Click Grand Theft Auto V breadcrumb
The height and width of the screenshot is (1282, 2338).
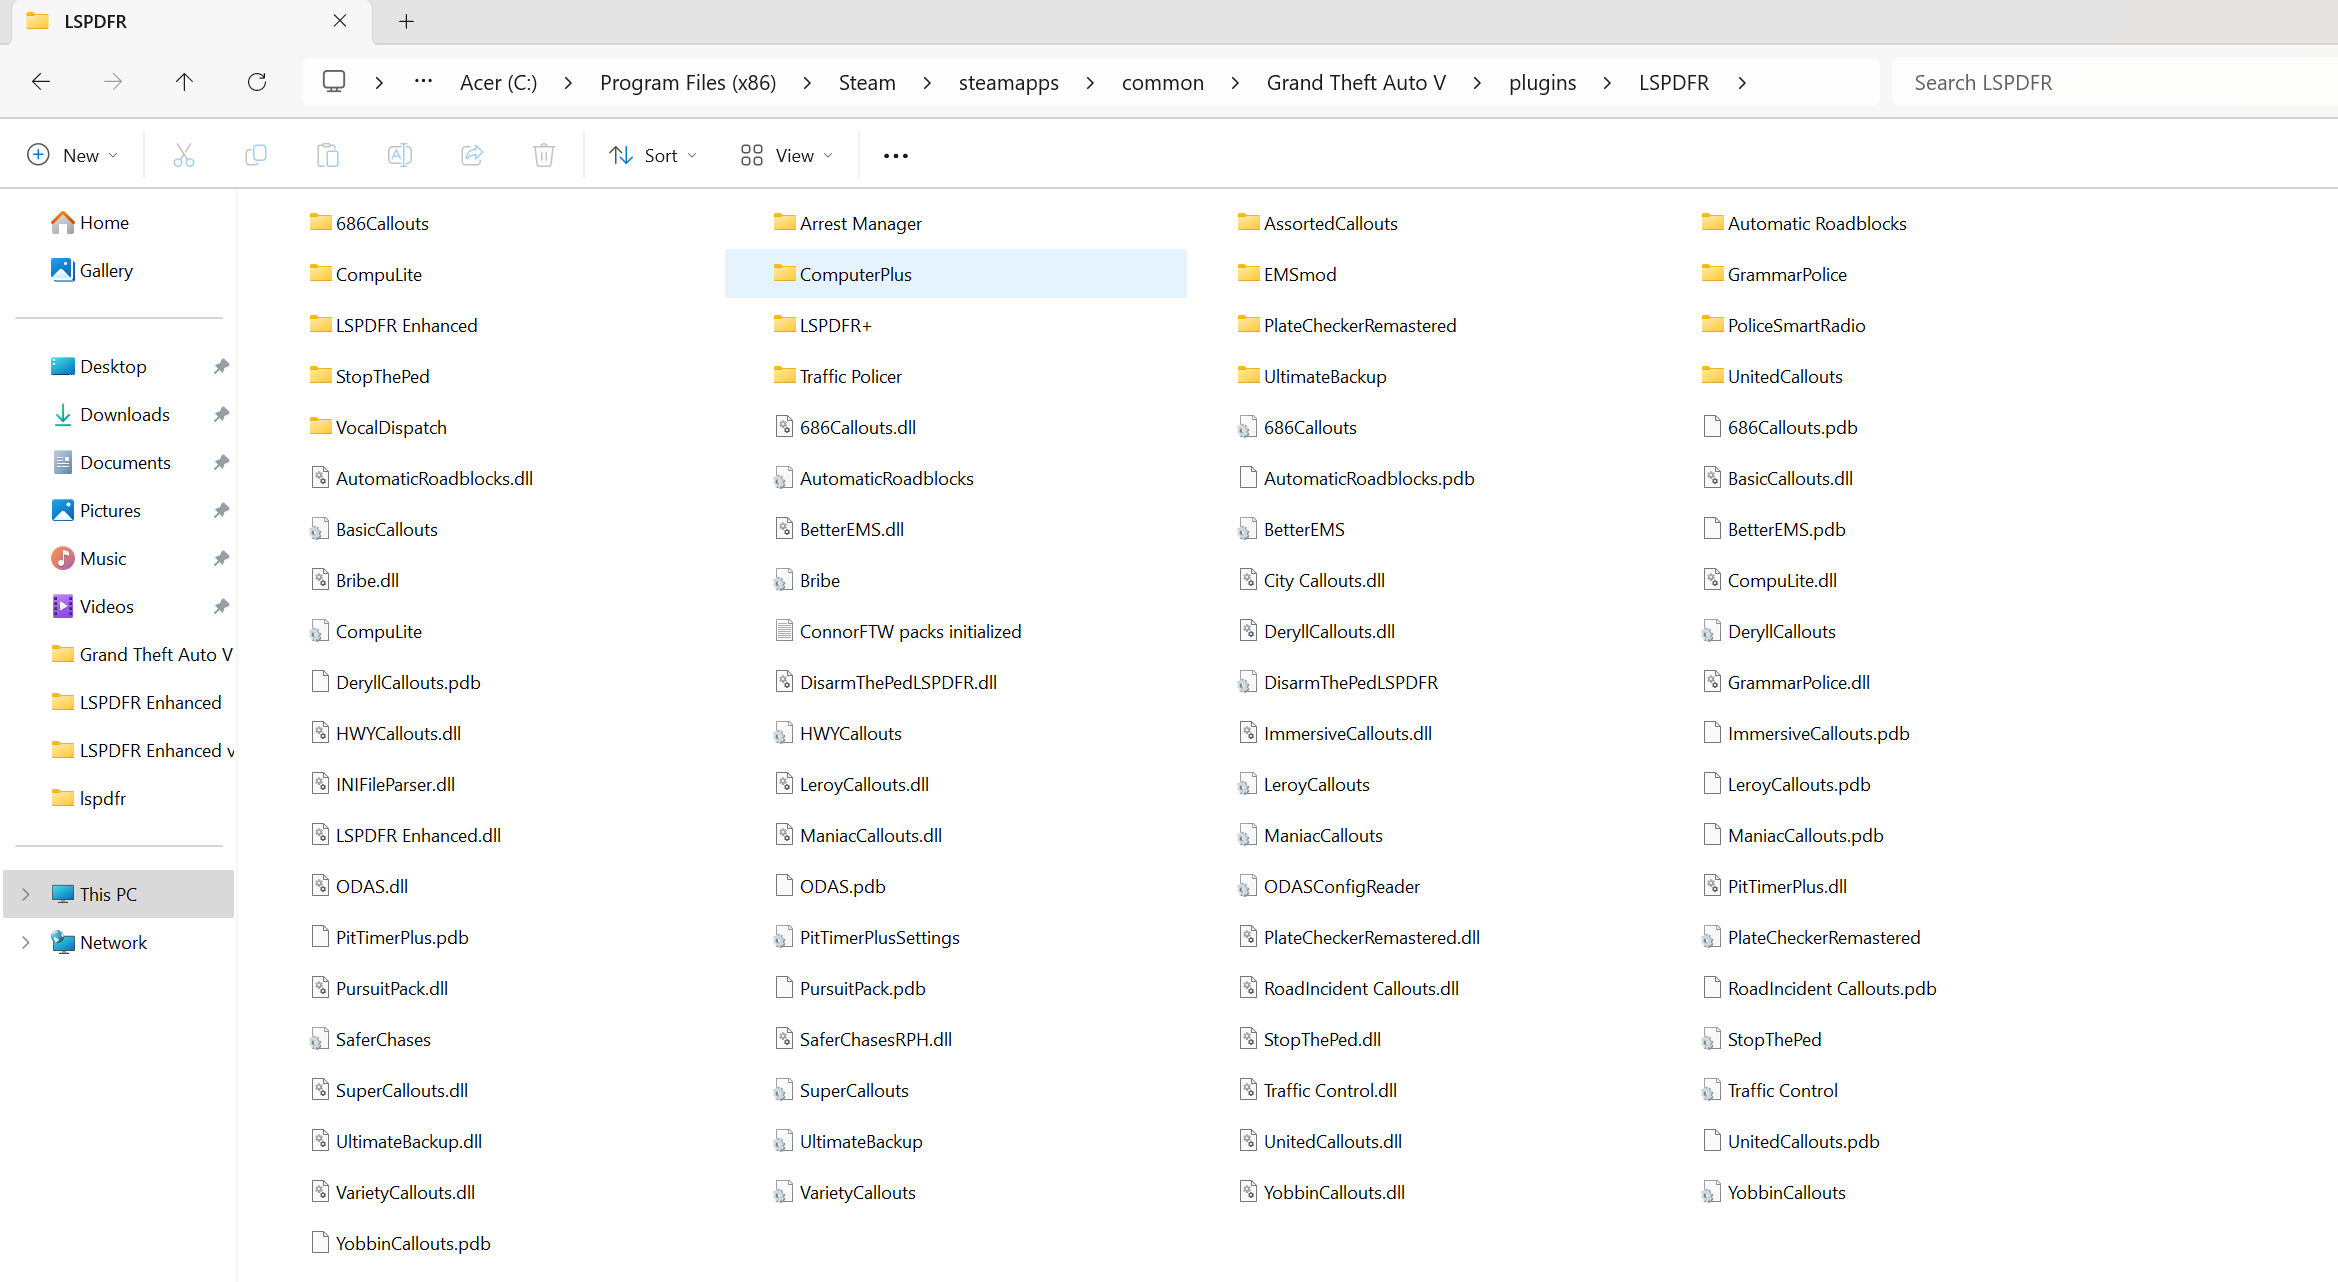1356,82
